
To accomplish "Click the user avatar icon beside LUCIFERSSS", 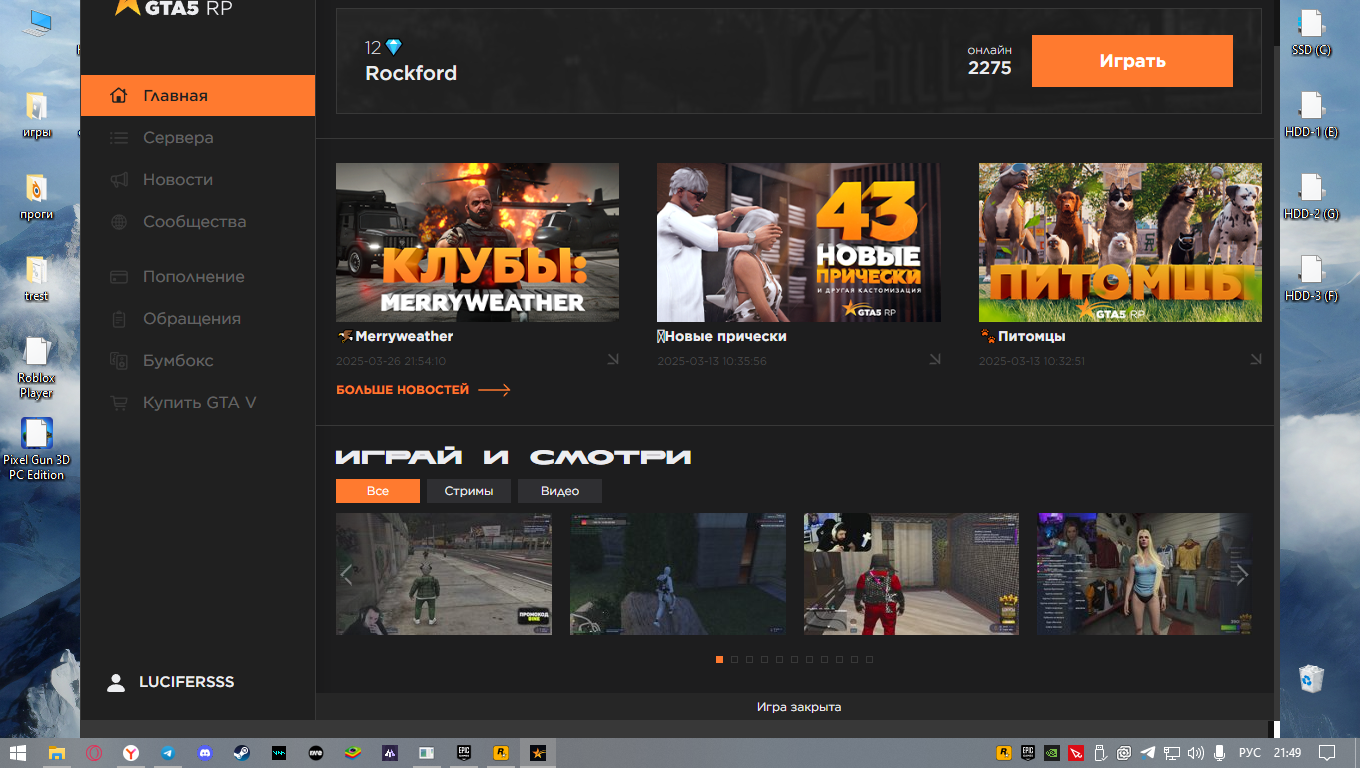I will pyautogui.click(x=116, y=682).
